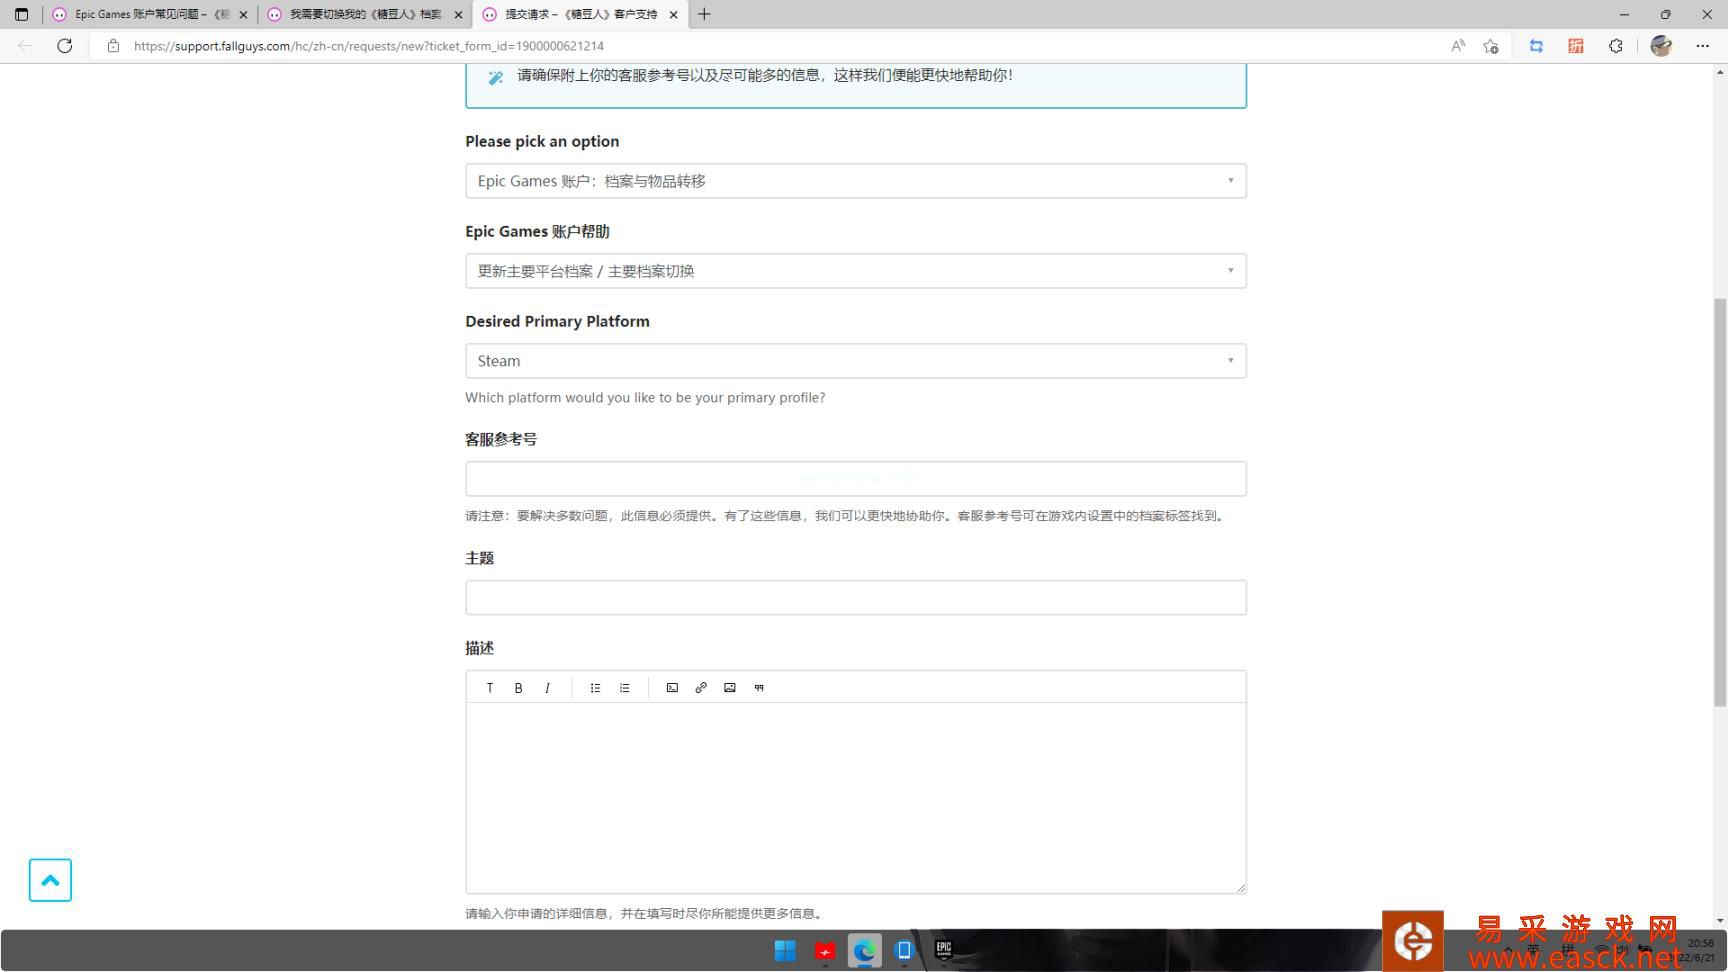
Task: Open the red coupon extension icon
Action: tap(1576, 46)
